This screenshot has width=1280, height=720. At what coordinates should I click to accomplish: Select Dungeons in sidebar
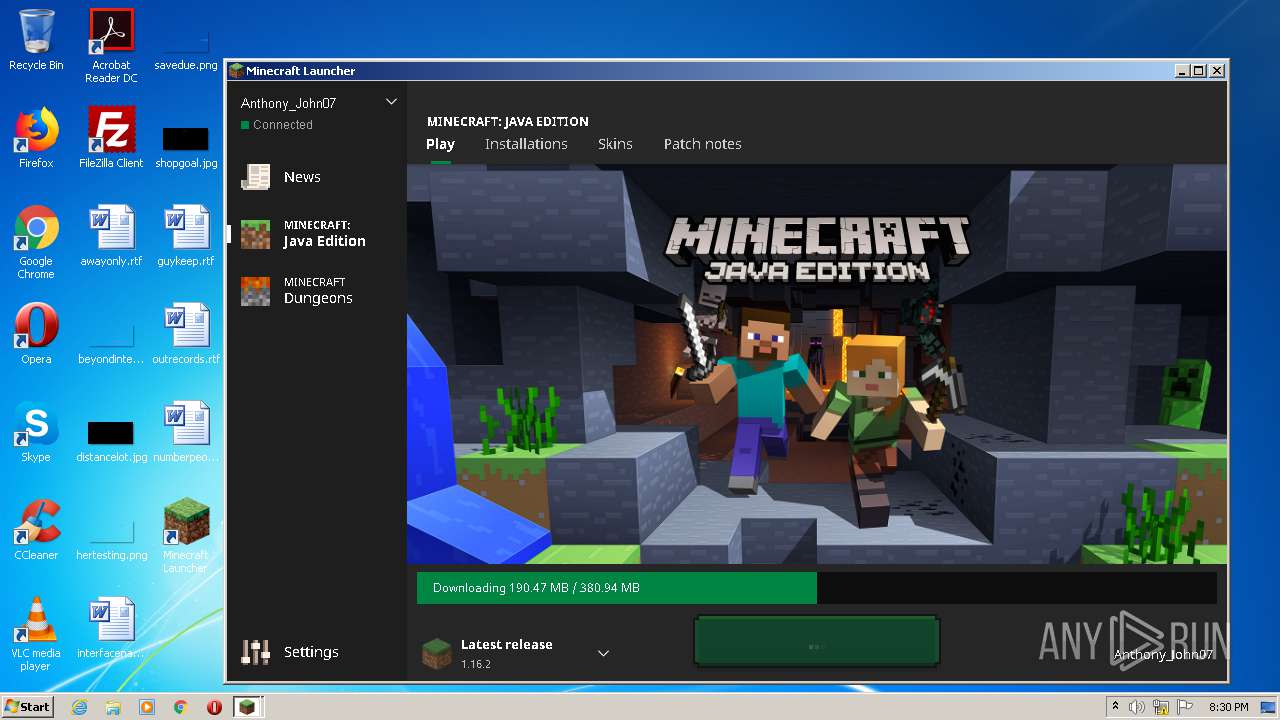[x=318, y=291]
